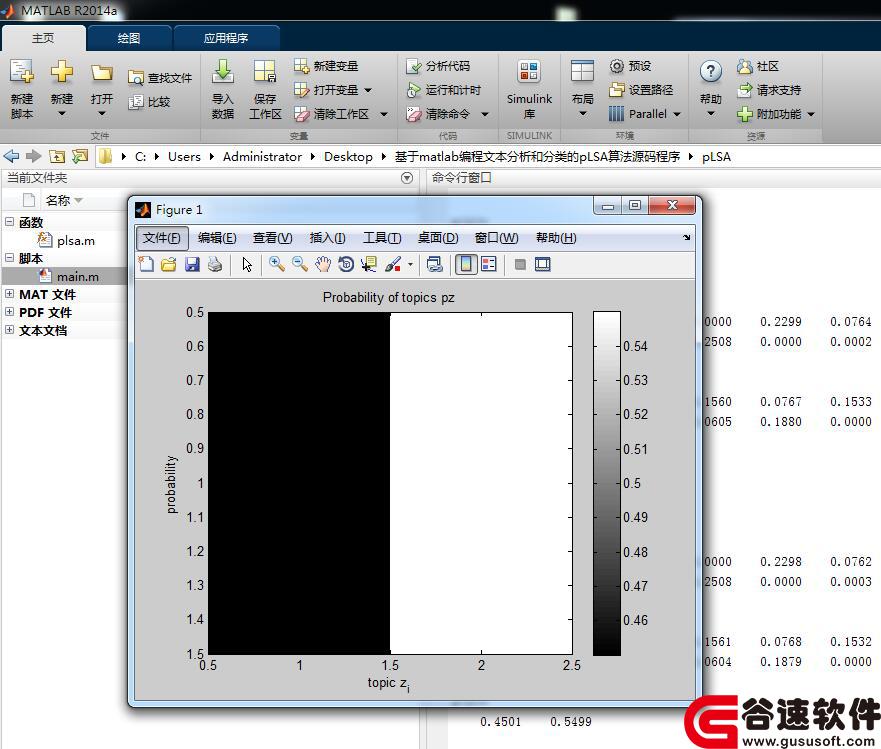Click the current folder panel actions button

click(x=407, y=178)
